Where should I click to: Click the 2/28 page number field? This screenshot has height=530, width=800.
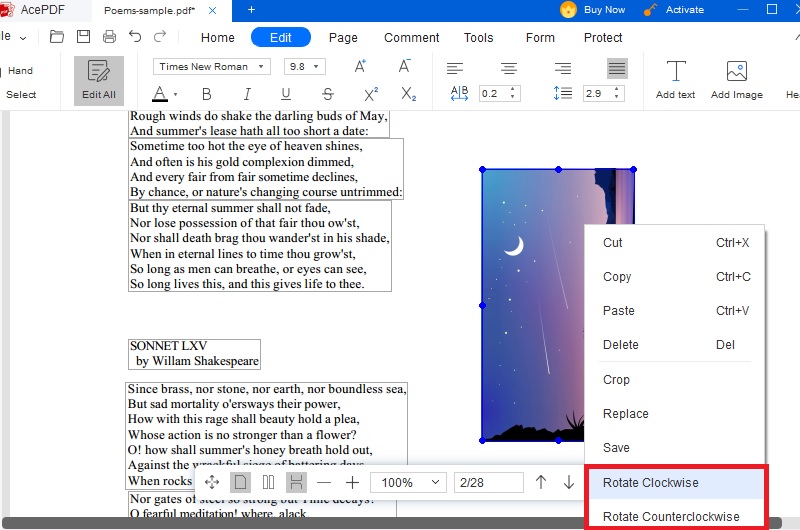(x=488, y=483)
